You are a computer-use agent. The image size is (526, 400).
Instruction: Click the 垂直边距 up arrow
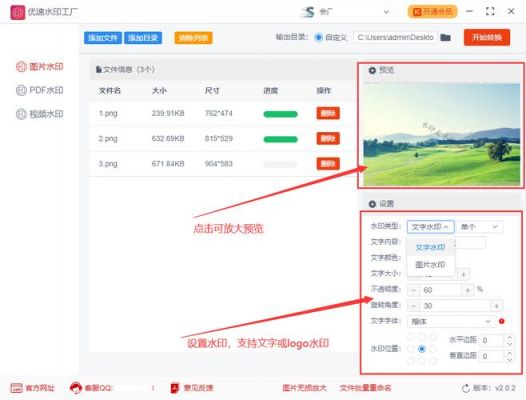510,353
